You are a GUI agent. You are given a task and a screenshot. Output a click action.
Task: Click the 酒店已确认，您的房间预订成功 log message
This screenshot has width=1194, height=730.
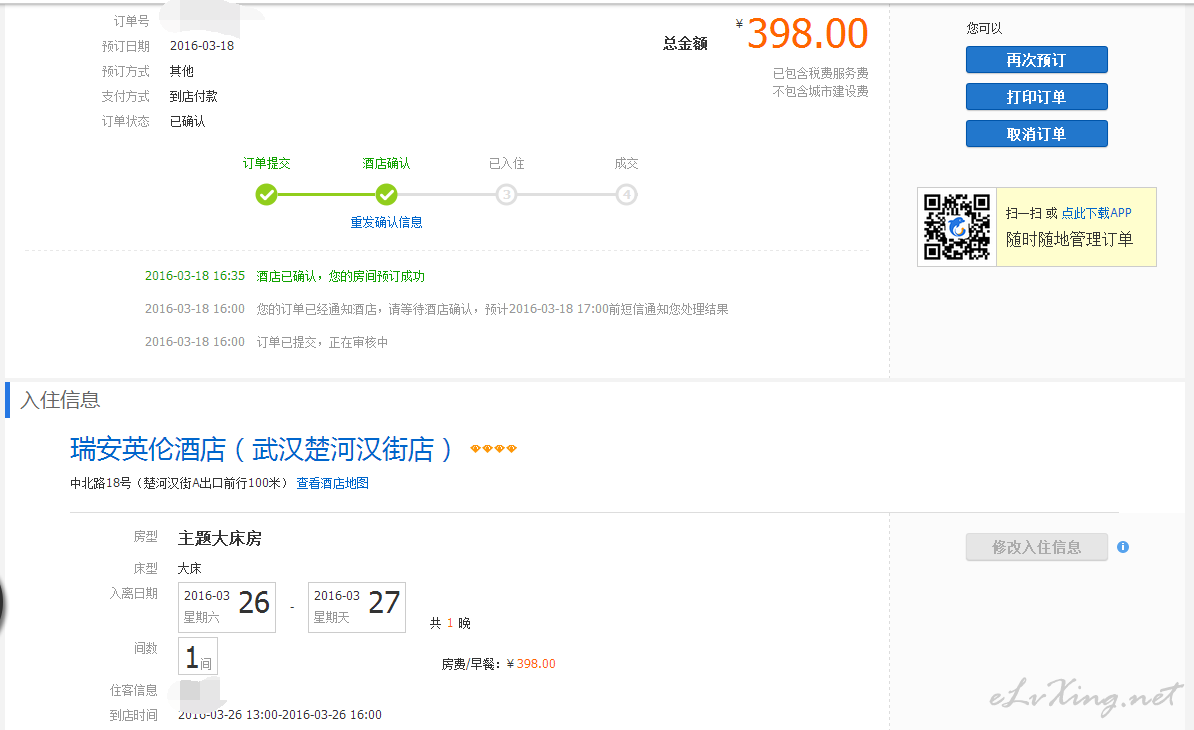[340, 276]
